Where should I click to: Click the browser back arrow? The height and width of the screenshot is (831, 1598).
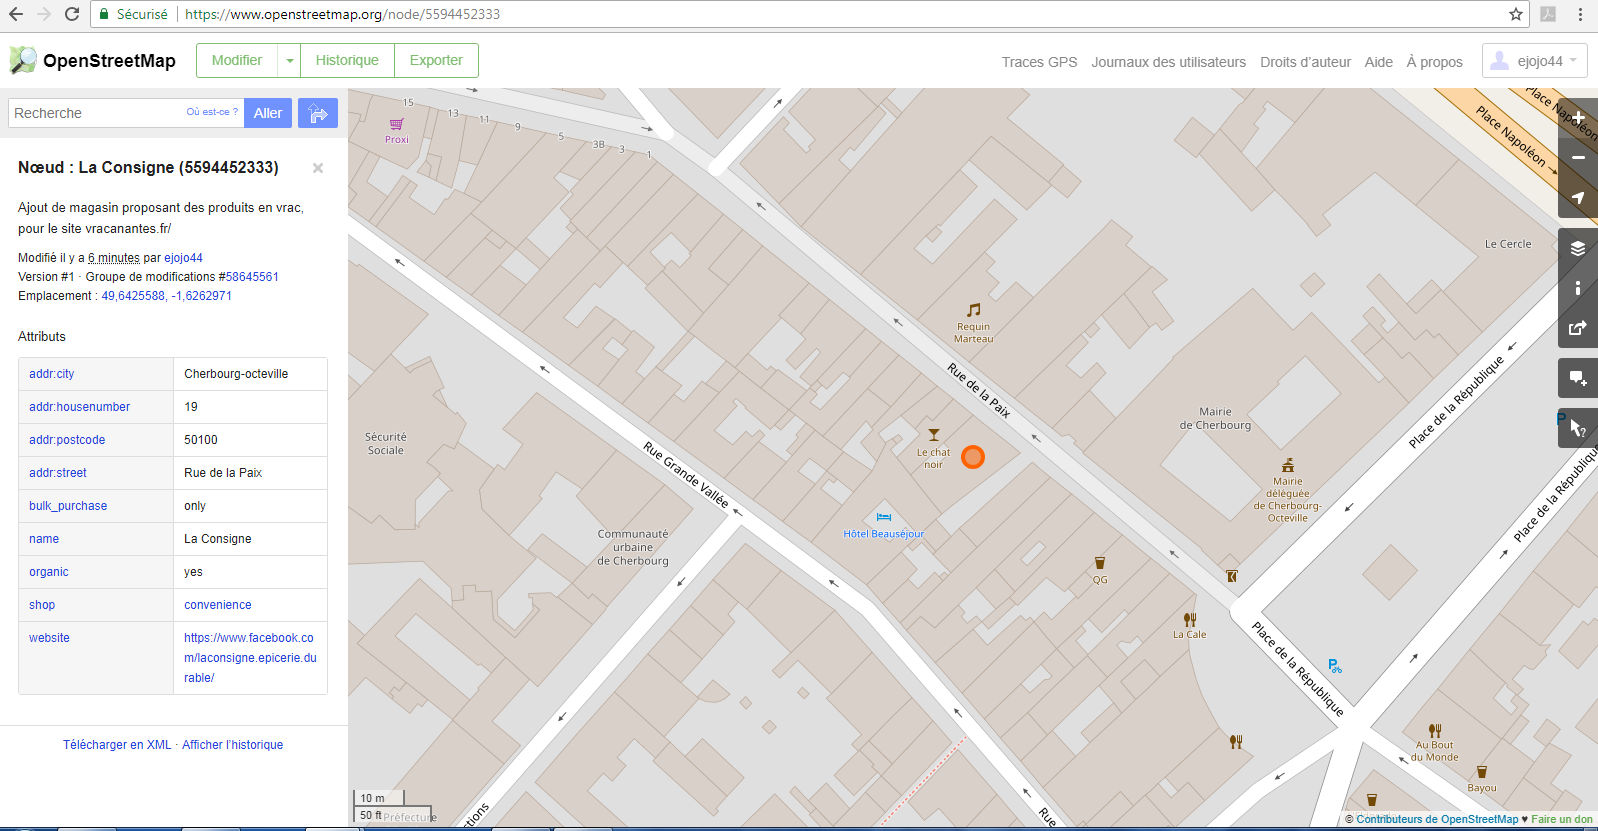(16, 14)
